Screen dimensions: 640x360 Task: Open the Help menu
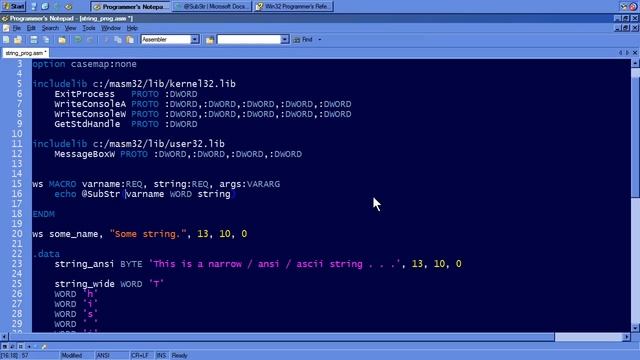(x=132, y=28)
